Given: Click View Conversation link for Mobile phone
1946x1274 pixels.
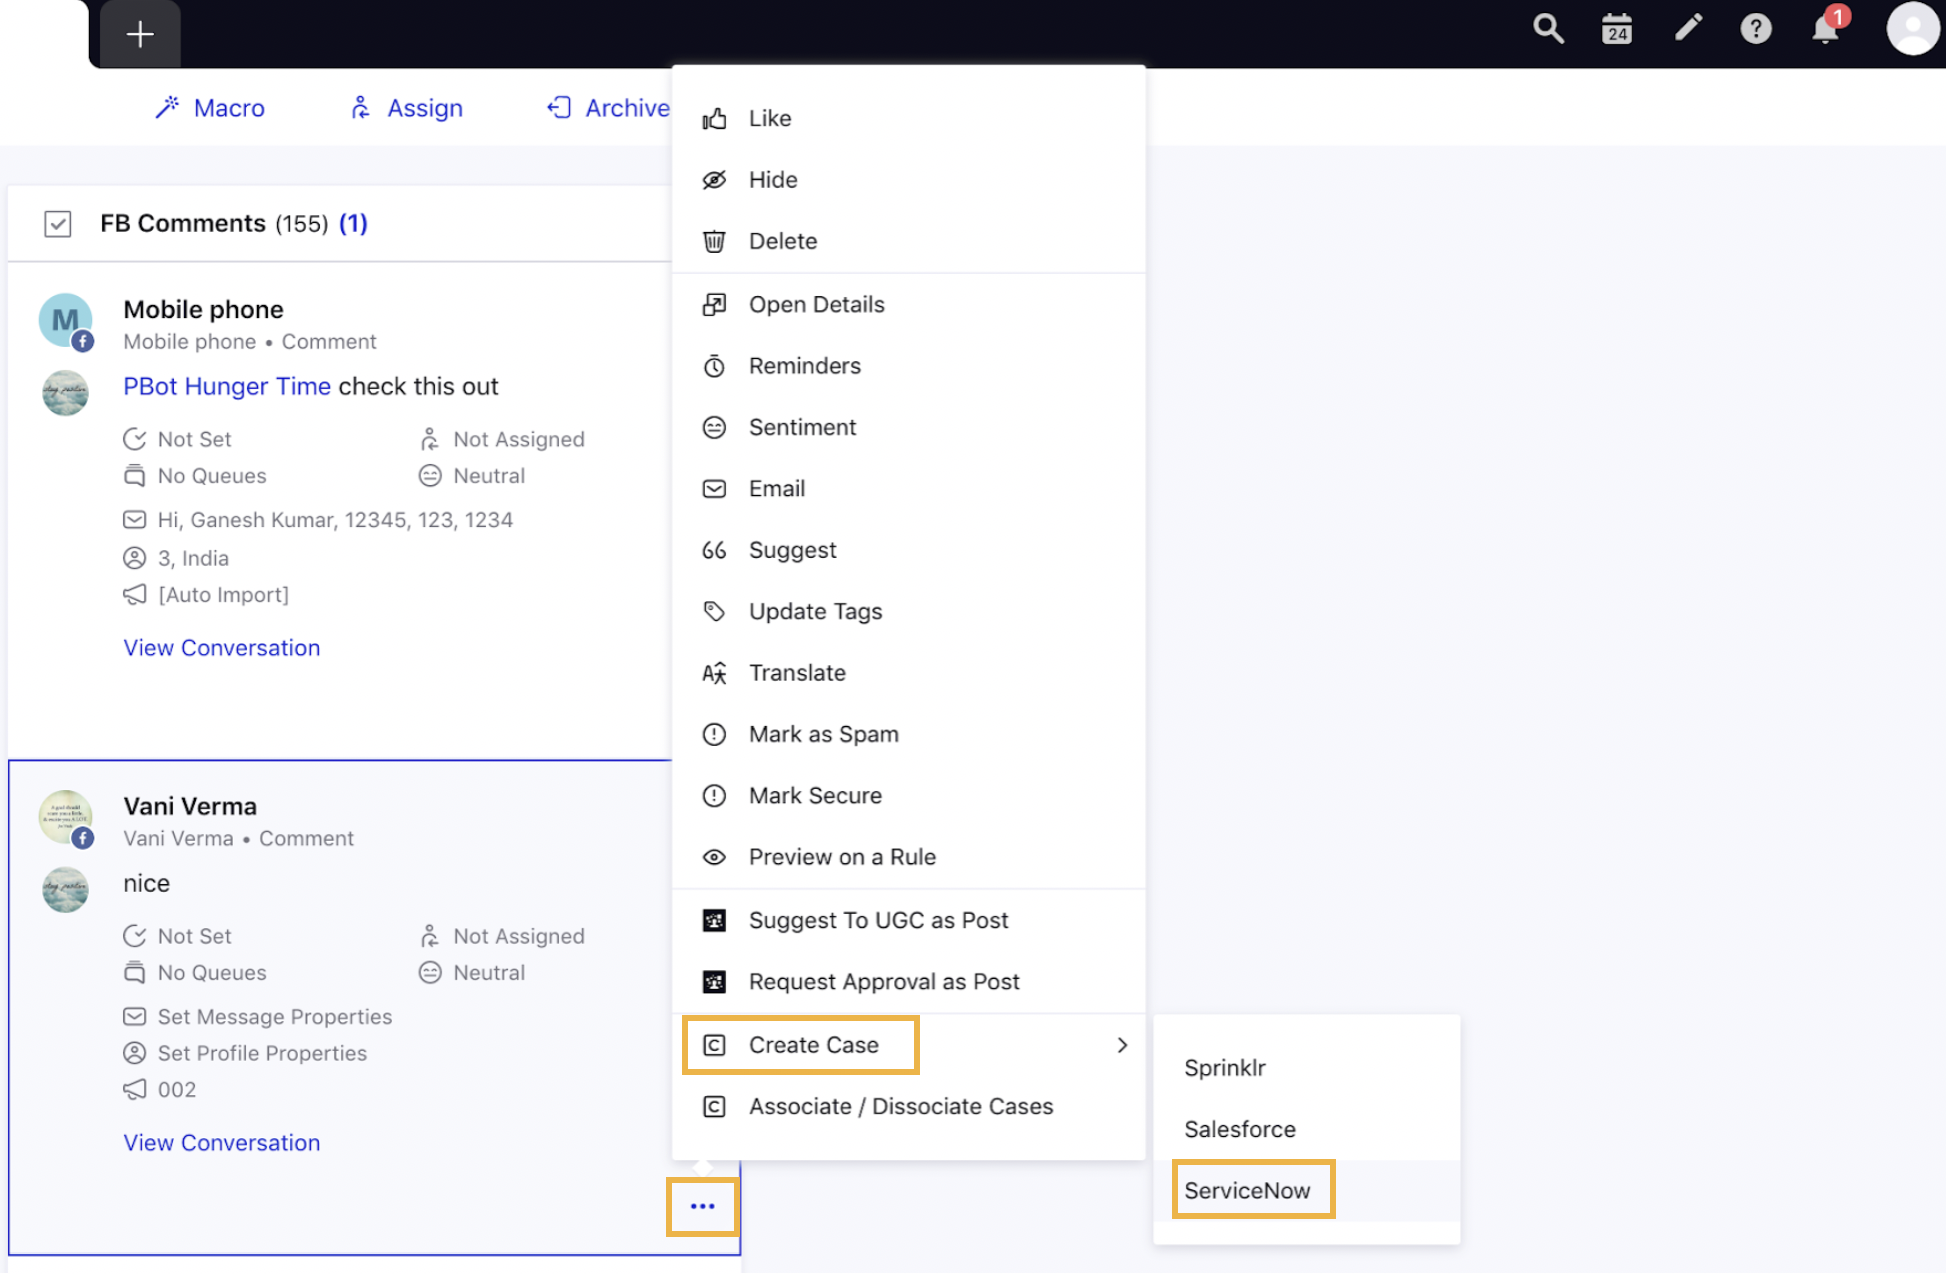Looking at the screenshot, I should pyautogui.click(x=220, y=647).
